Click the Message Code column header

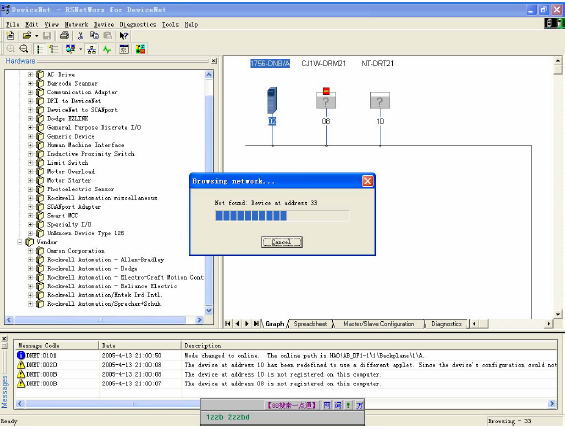click(56, 345)
